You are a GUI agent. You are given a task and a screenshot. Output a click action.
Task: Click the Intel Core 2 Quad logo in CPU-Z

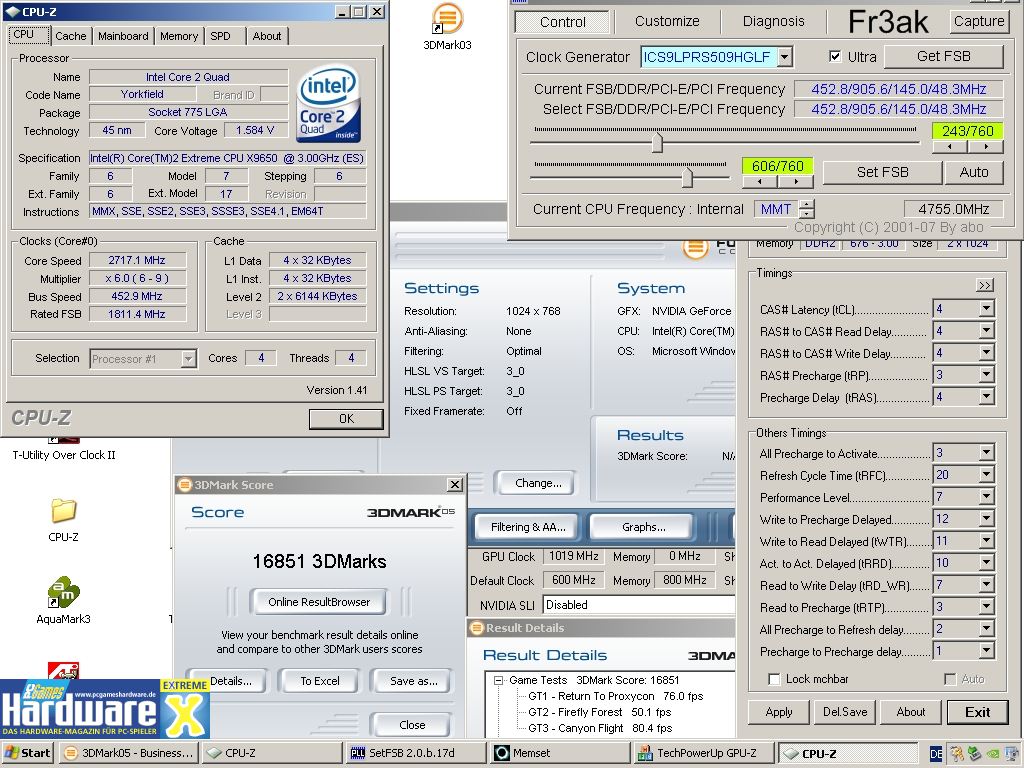[328, 103]
